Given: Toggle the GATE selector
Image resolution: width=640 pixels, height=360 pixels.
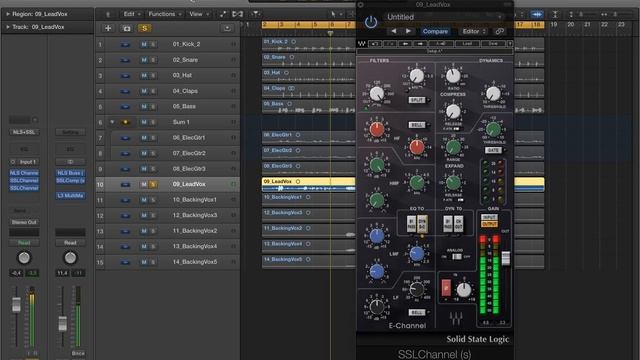Looking at the screenshot, I should pyautogui.click(x=493, y=150).
